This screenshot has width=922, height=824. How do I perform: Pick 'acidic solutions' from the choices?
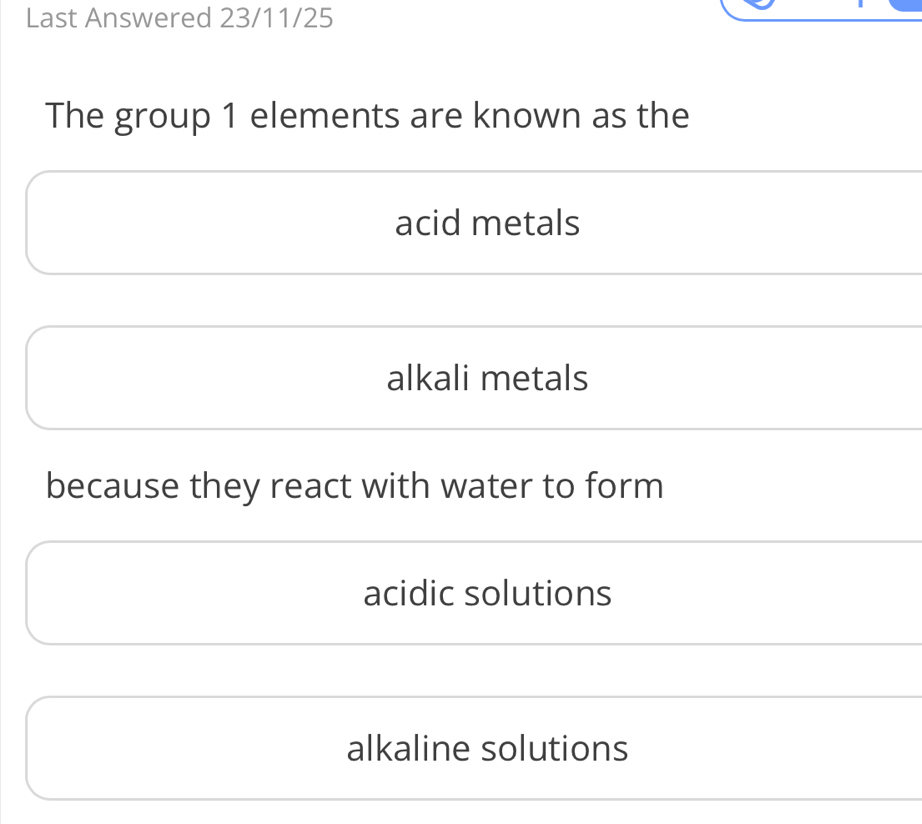487,592
